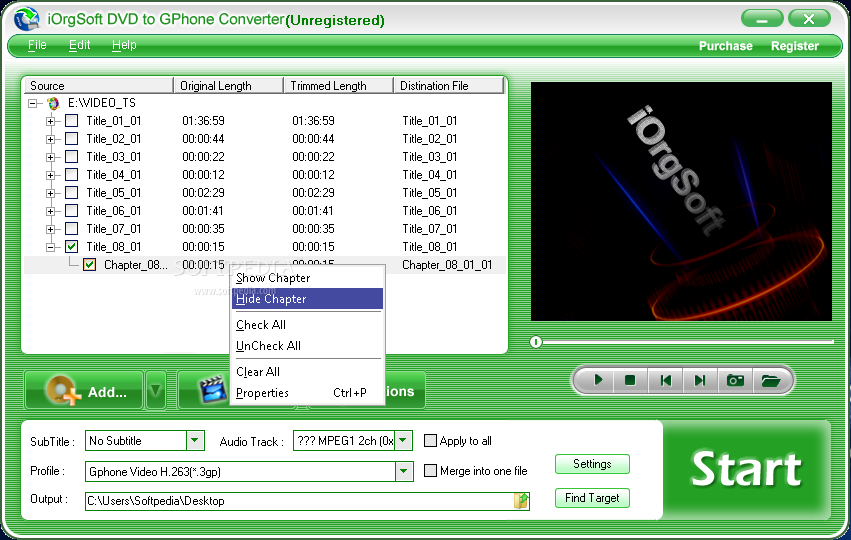Click the film clapperboard edit button
This screenshot has height=540, width=851.
pyautogui.click(x=212, y=390)
